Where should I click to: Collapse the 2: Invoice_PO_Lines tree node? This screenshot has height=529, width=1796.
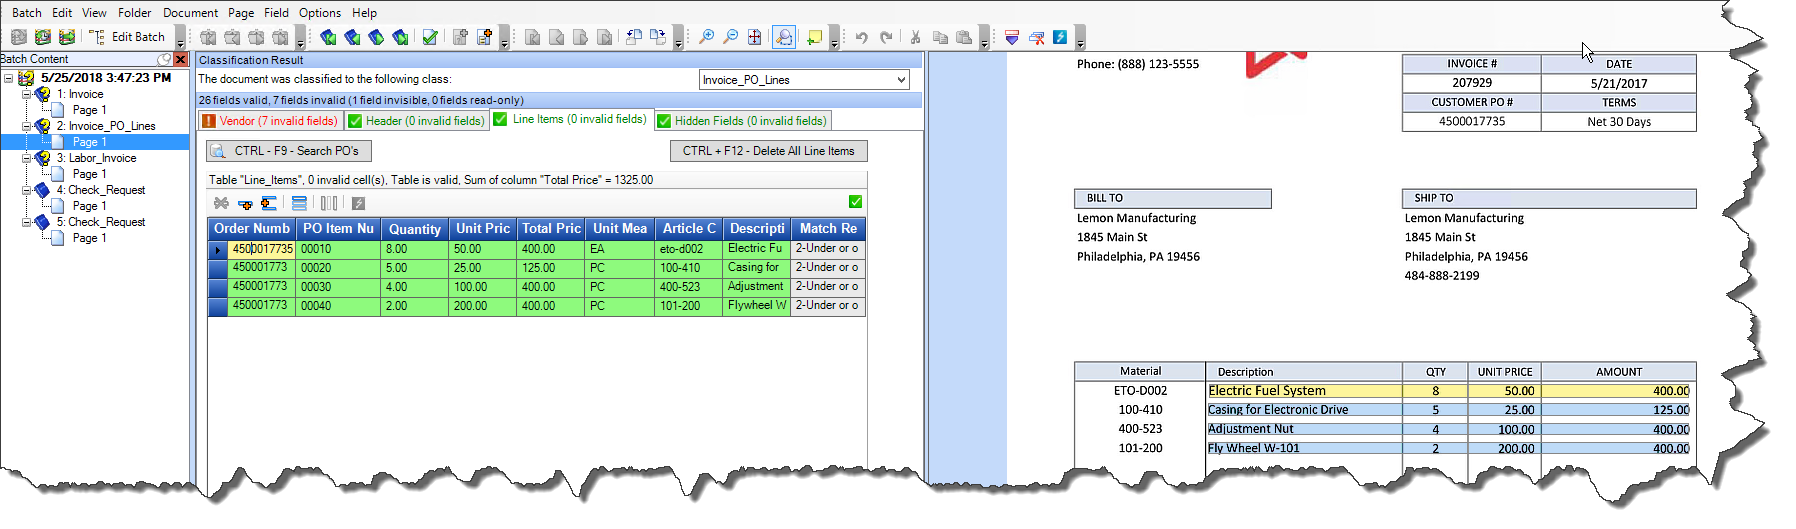tap(27, 126)
